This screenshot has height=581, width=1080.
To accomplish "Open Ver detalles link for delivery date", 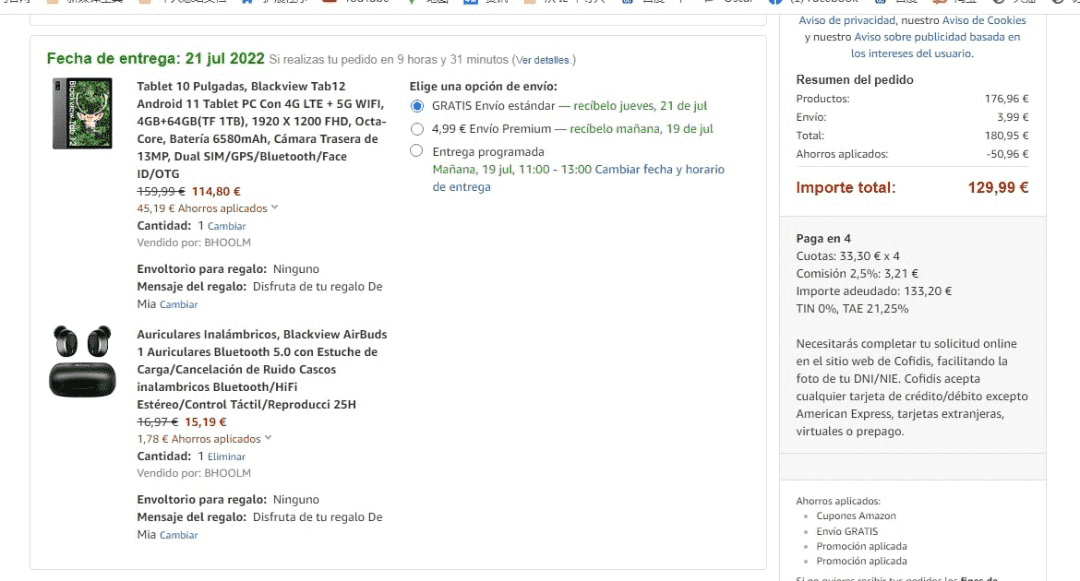I will [x=543, y=60].
